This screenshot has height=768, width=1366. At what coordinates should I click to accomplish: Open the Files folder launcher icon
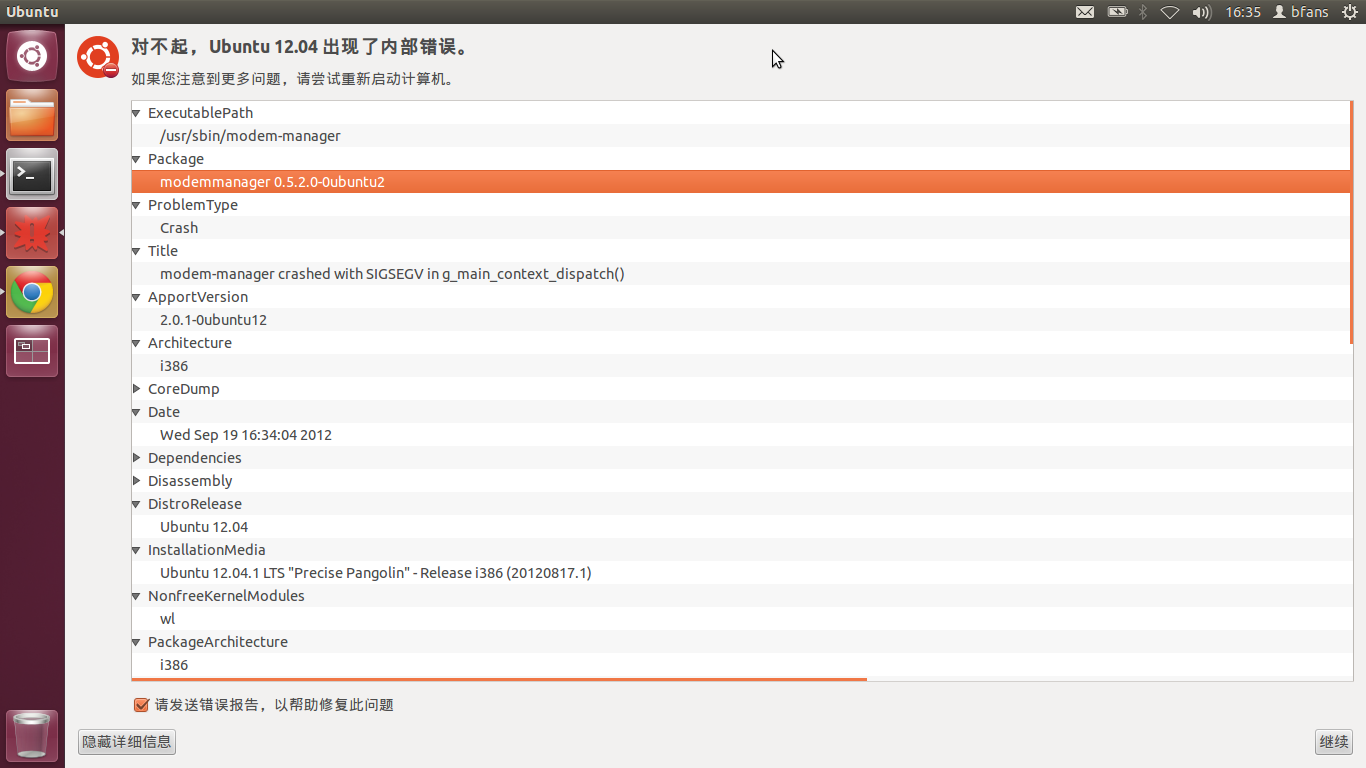click(x=32, y=115)
